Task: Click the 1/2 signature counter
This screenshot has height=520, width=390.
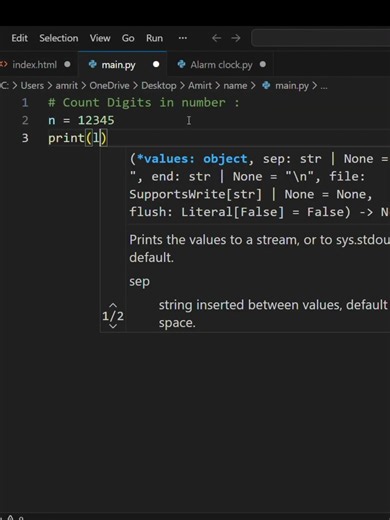Action: pos(113,316)
